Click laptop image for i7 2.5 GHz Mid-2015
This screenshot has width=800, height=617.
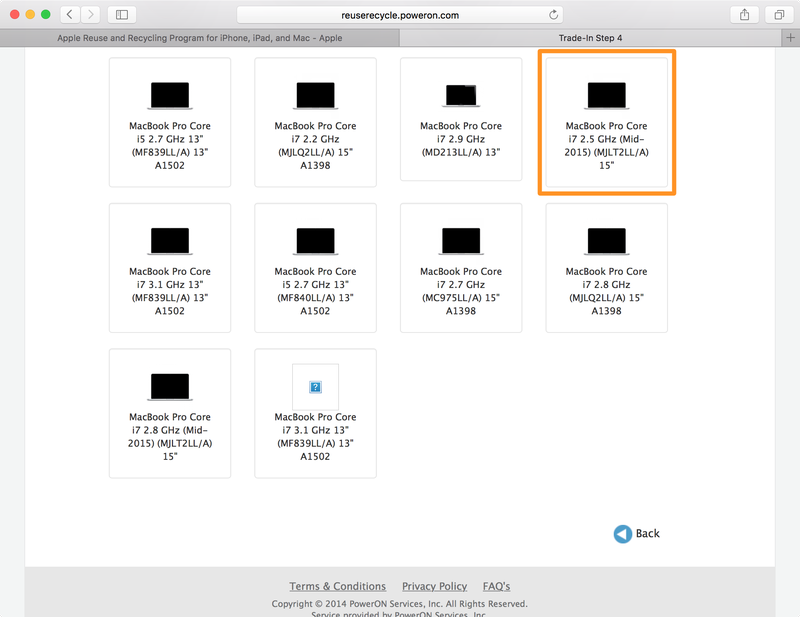pos(607,95)
